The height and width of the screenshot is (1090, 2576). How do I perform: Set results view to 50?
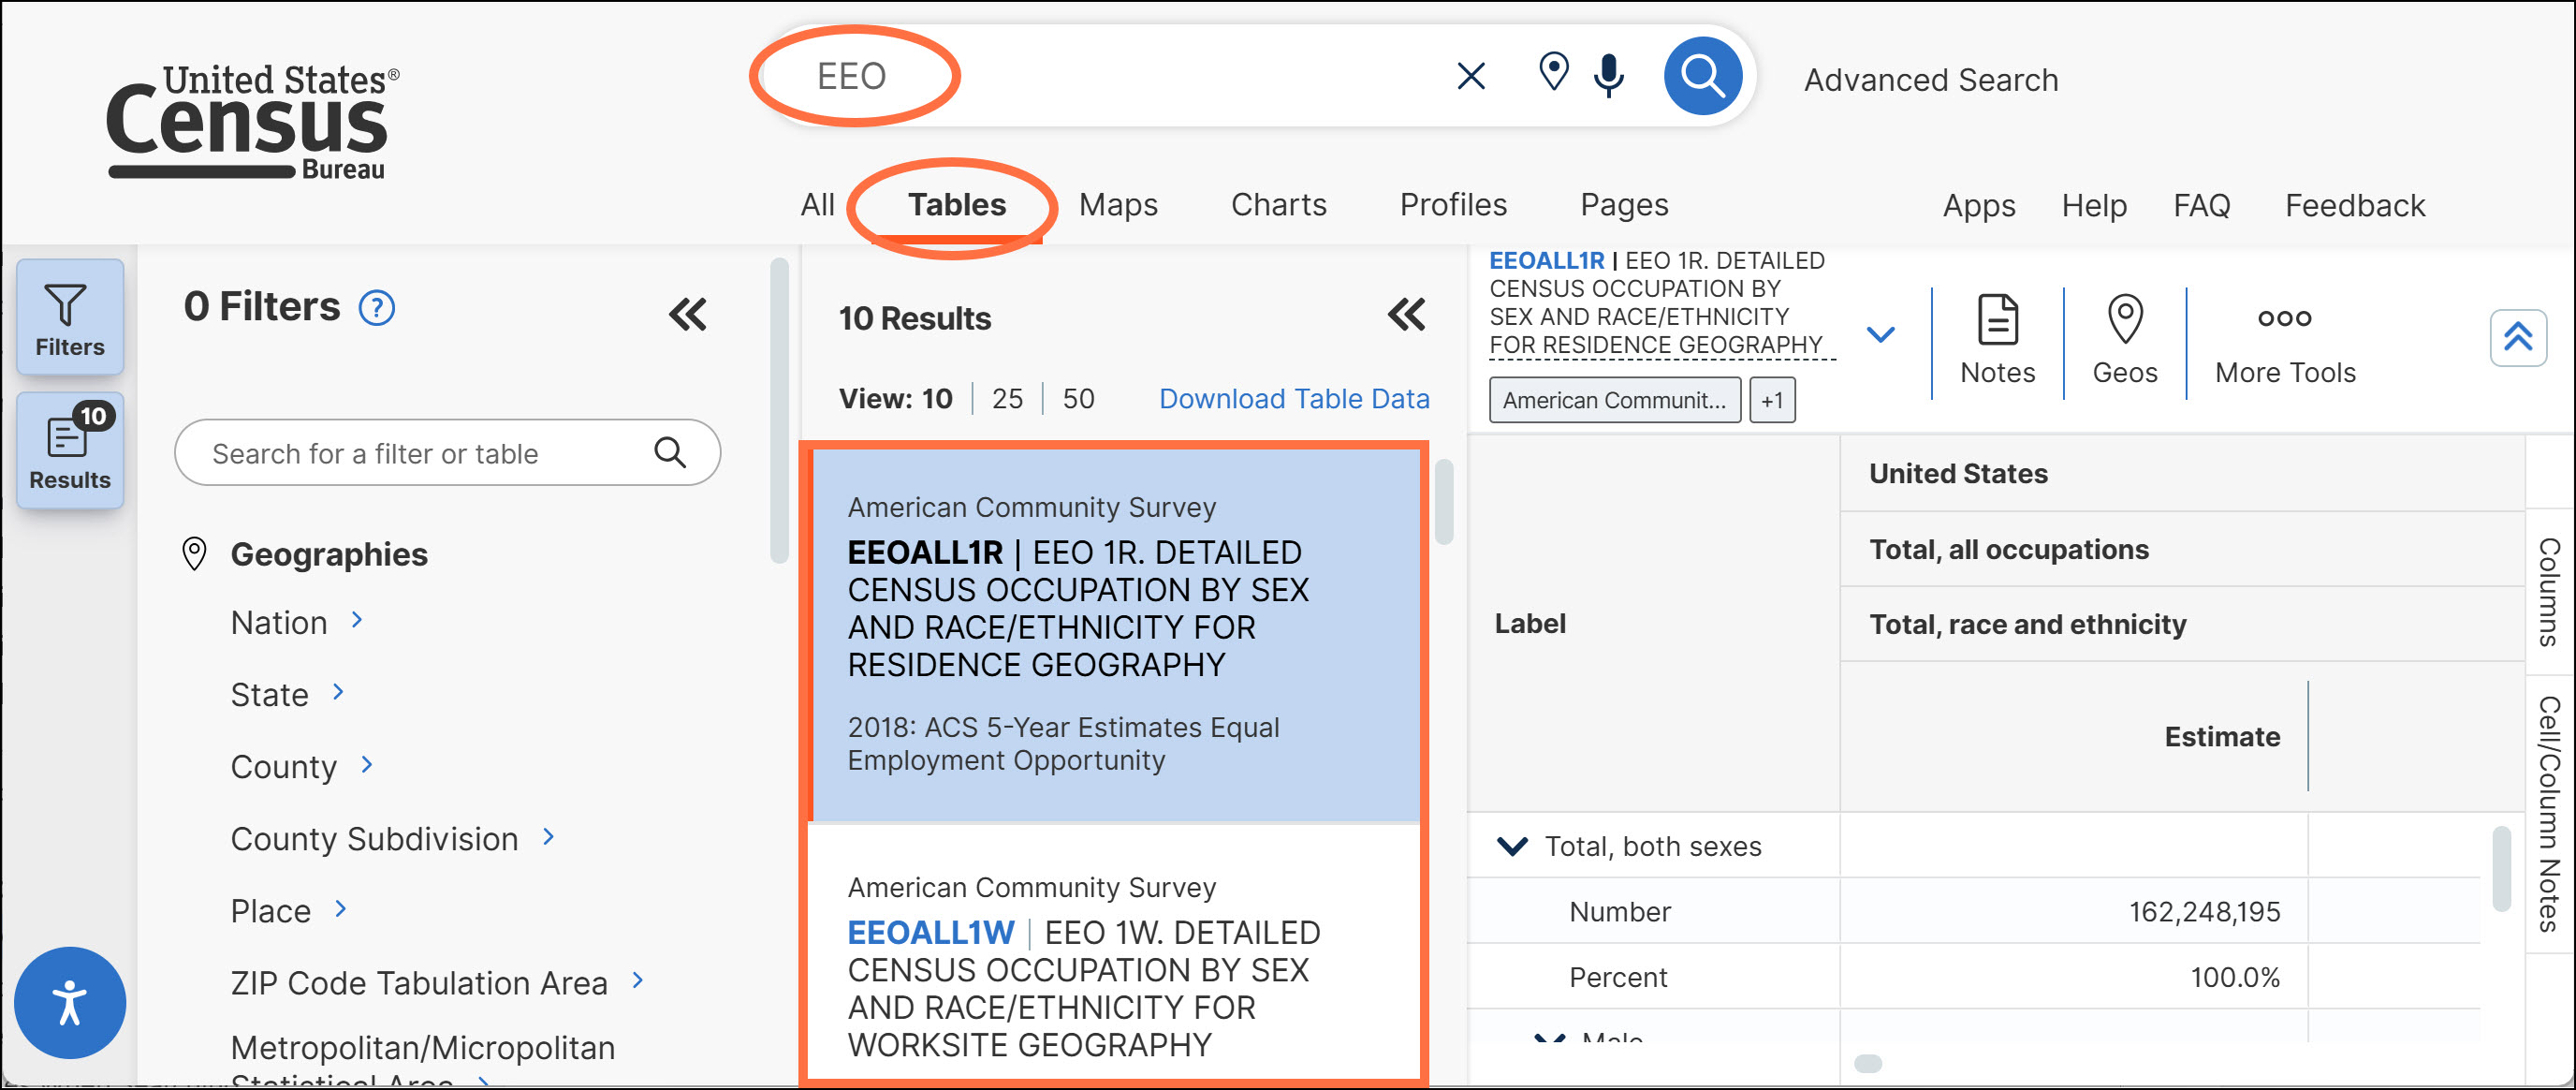[x=1077, y=399]
